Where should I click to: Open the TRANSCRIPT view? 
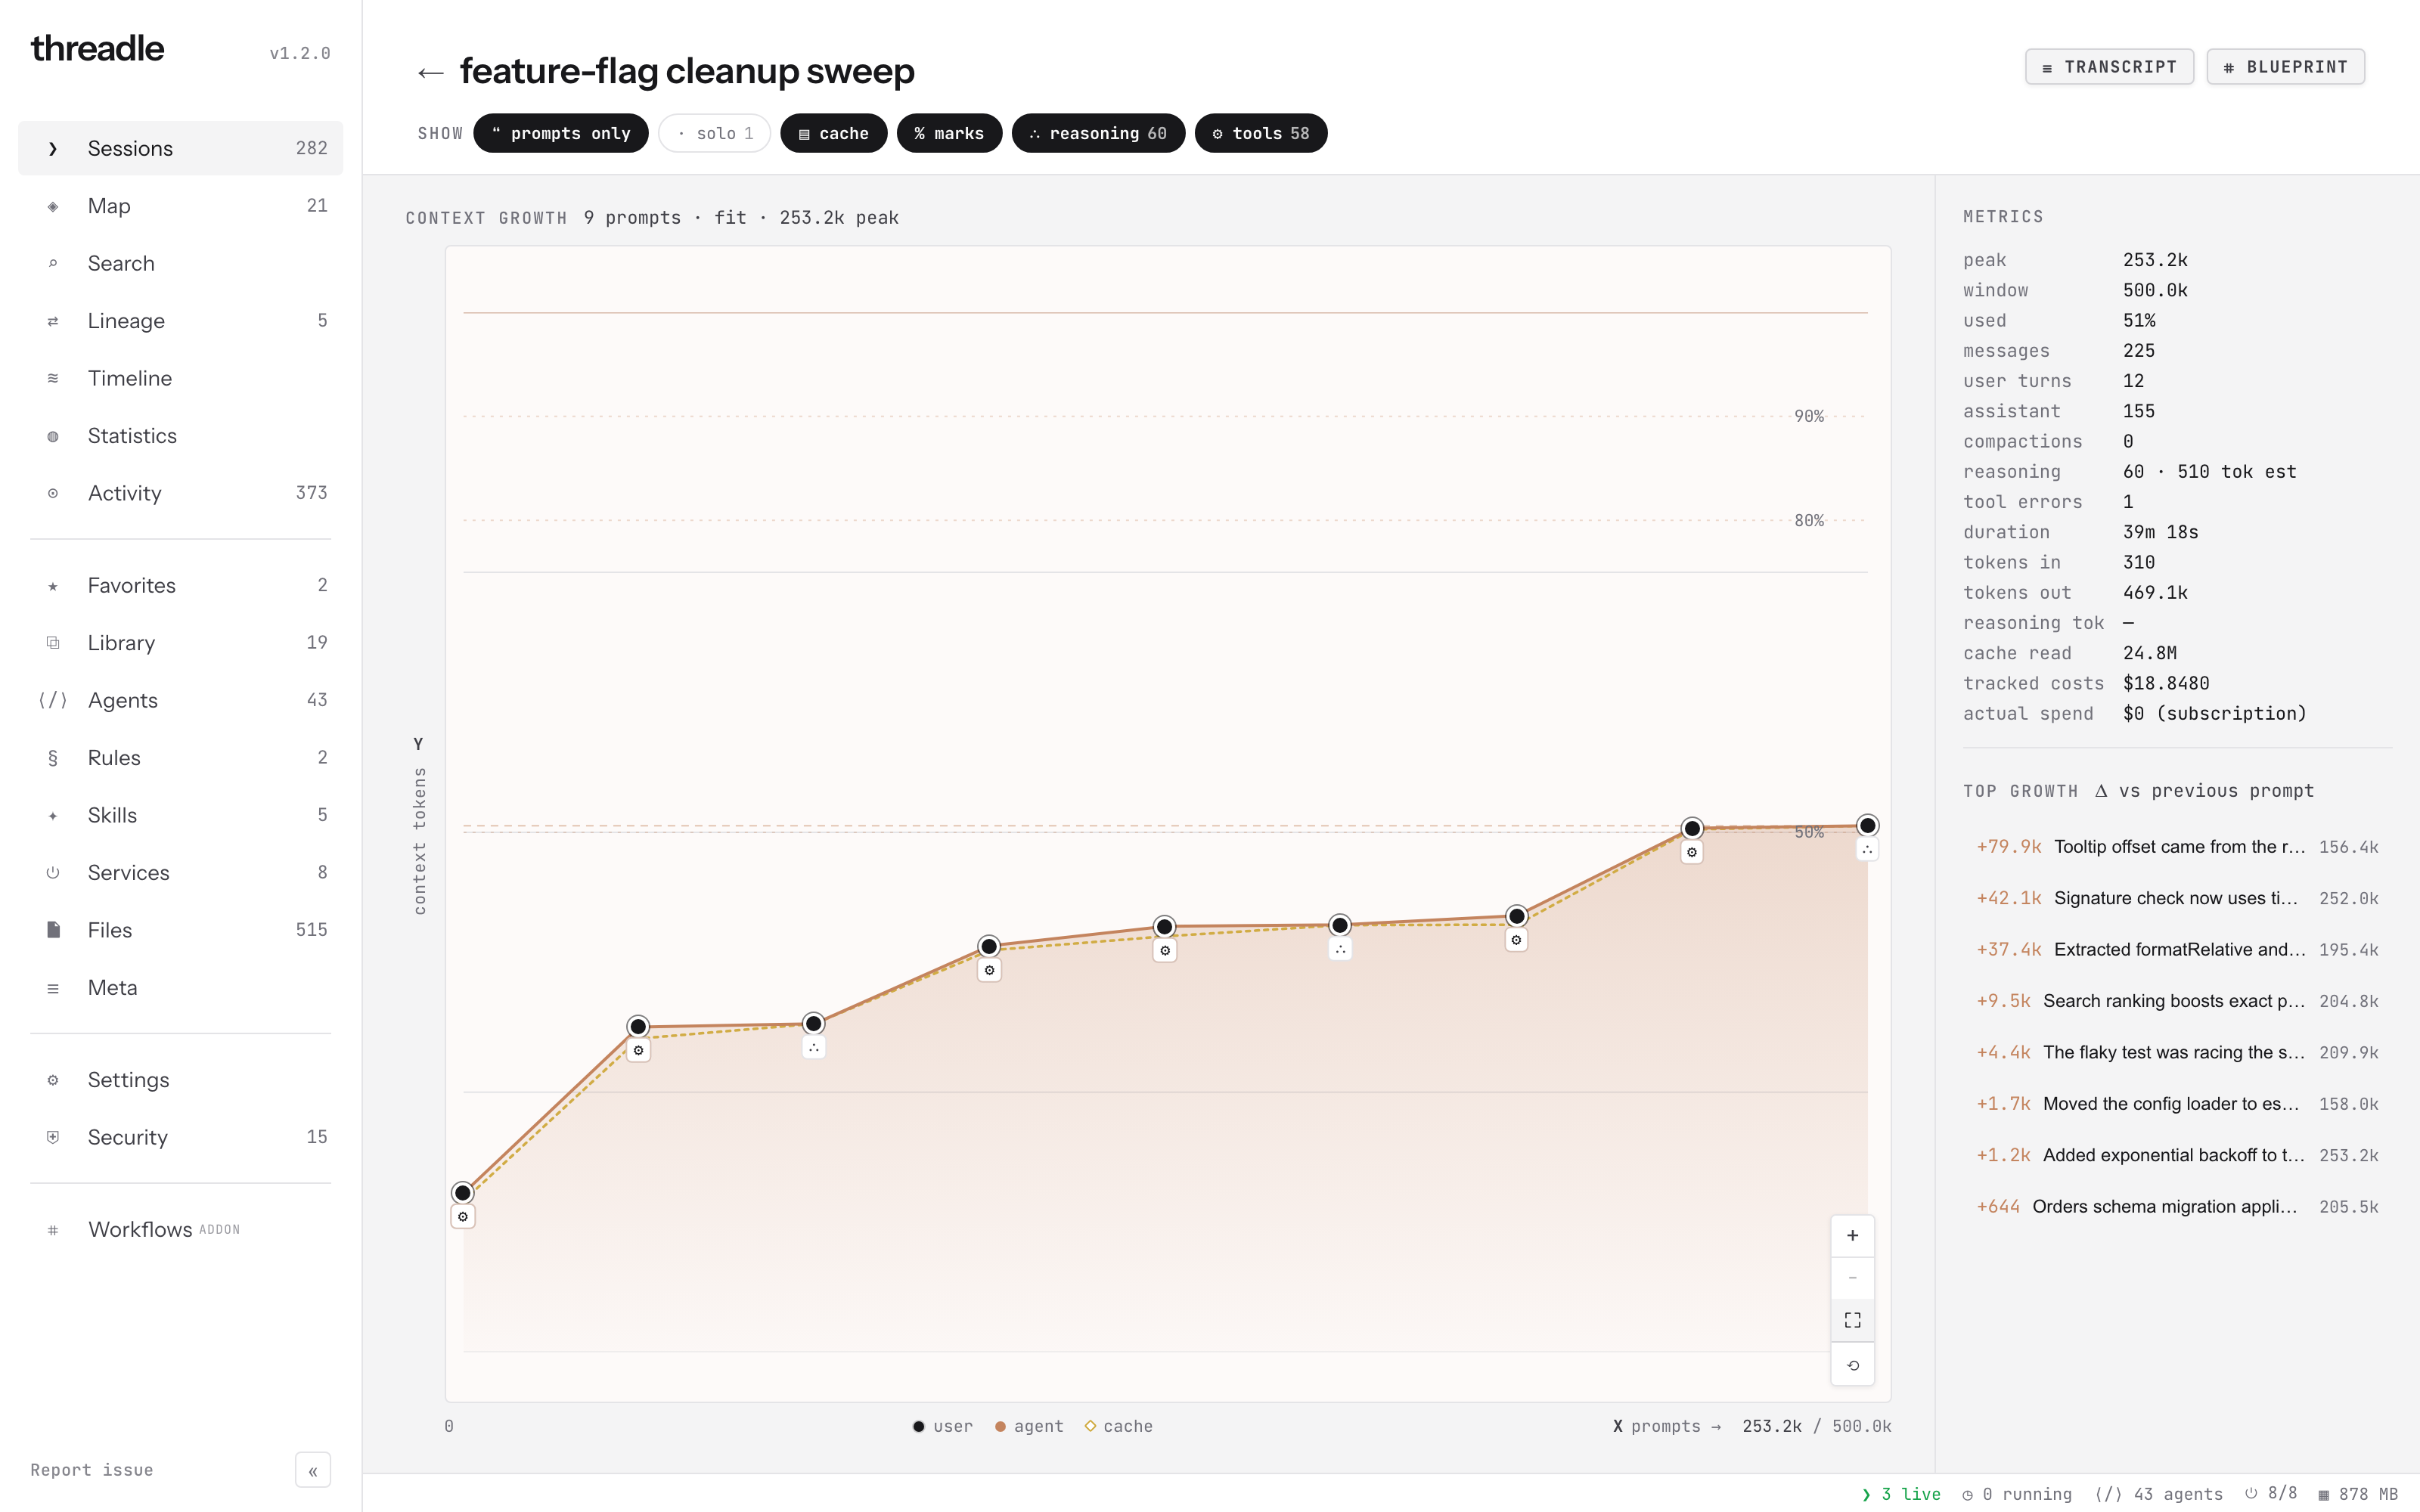pyautogui.click(x=2109, y=67)
